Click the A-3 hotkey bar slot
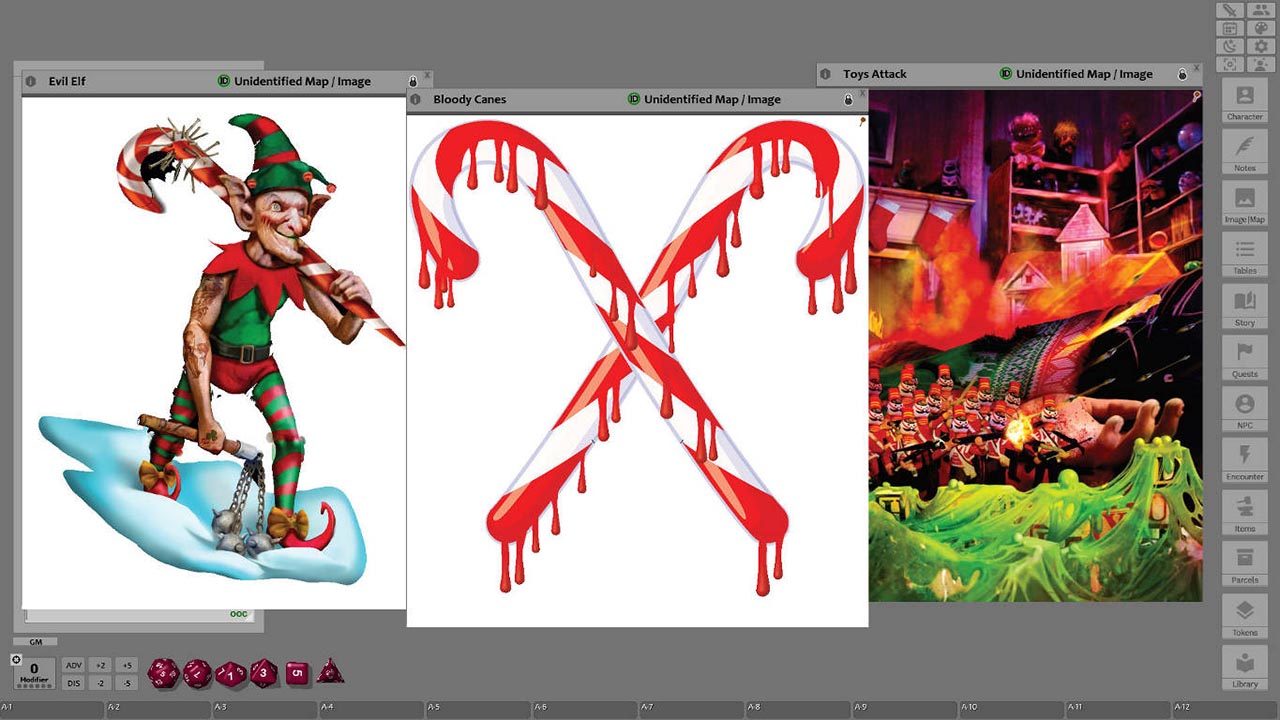Image resolution: width=1280 pixels, height=720 pixels. (x=265, y=709)
